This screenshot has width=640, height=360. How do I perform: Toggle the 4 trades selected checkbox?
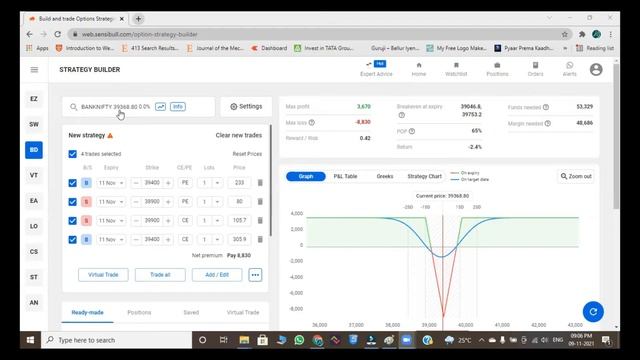72,154
